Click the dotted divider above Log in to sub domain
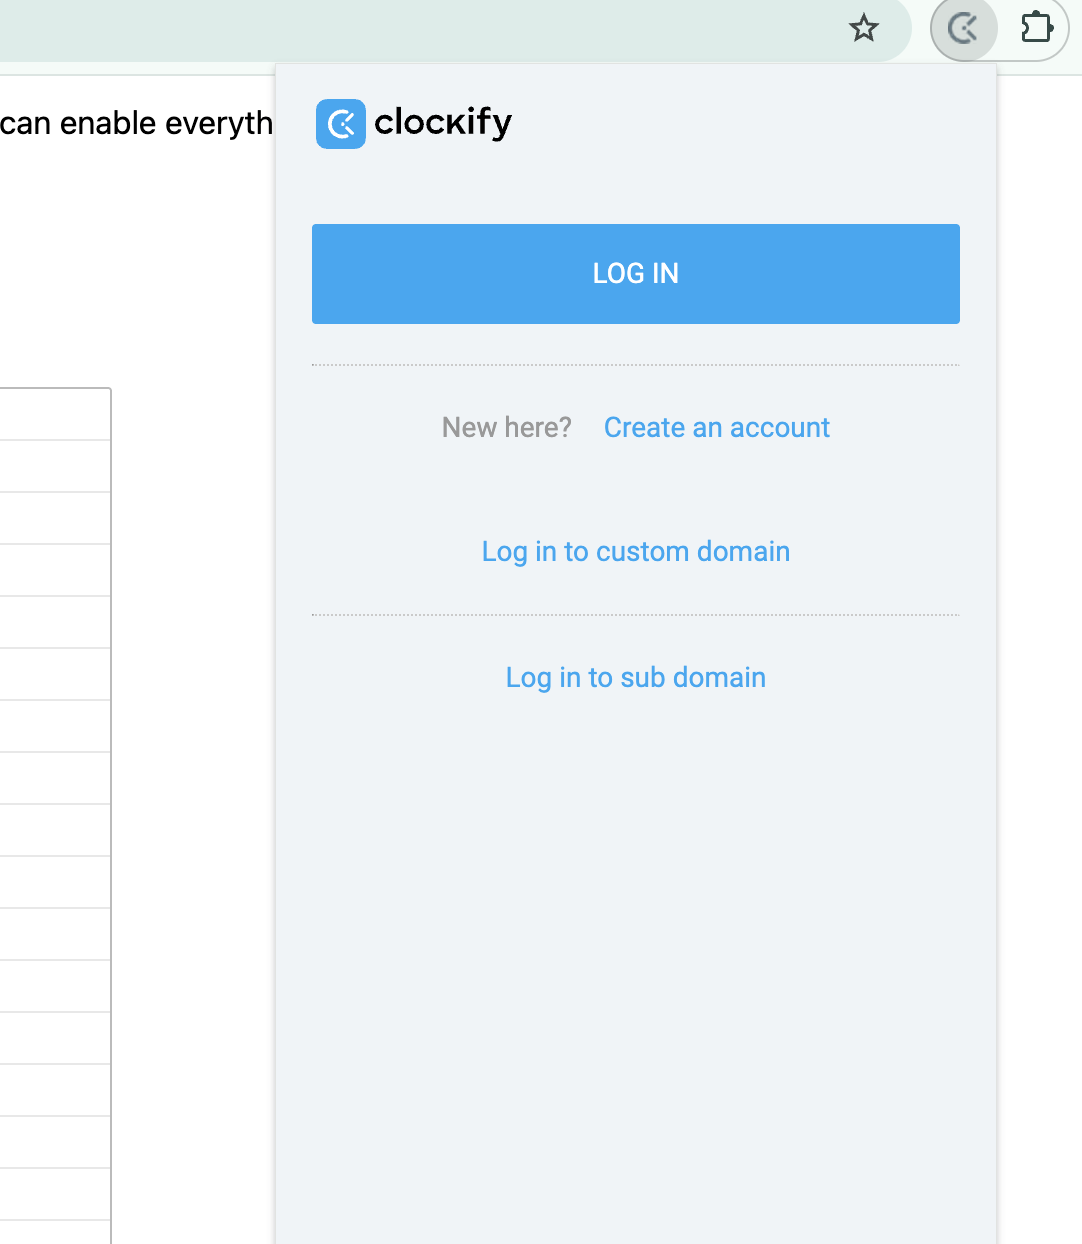Screen dimensions: 1082x1244 636,615
